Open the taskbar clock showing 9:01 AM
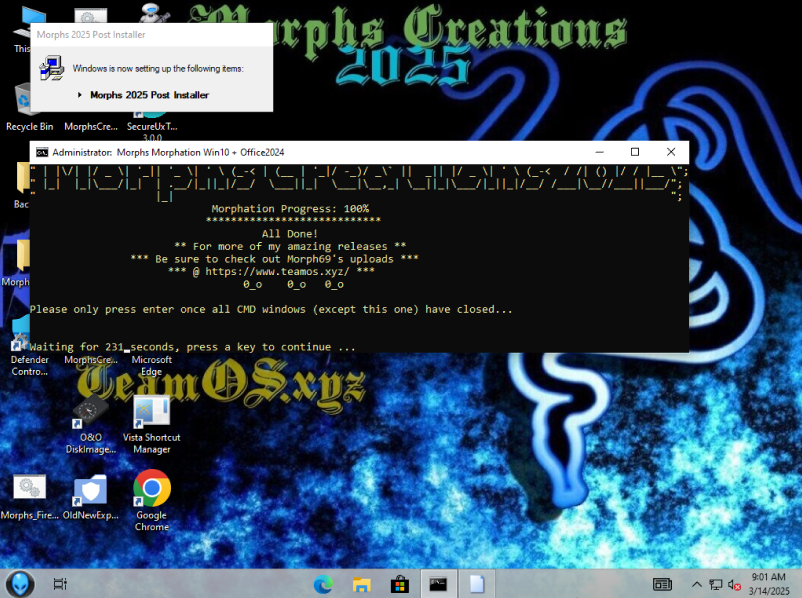 click(x=769, y=584)
